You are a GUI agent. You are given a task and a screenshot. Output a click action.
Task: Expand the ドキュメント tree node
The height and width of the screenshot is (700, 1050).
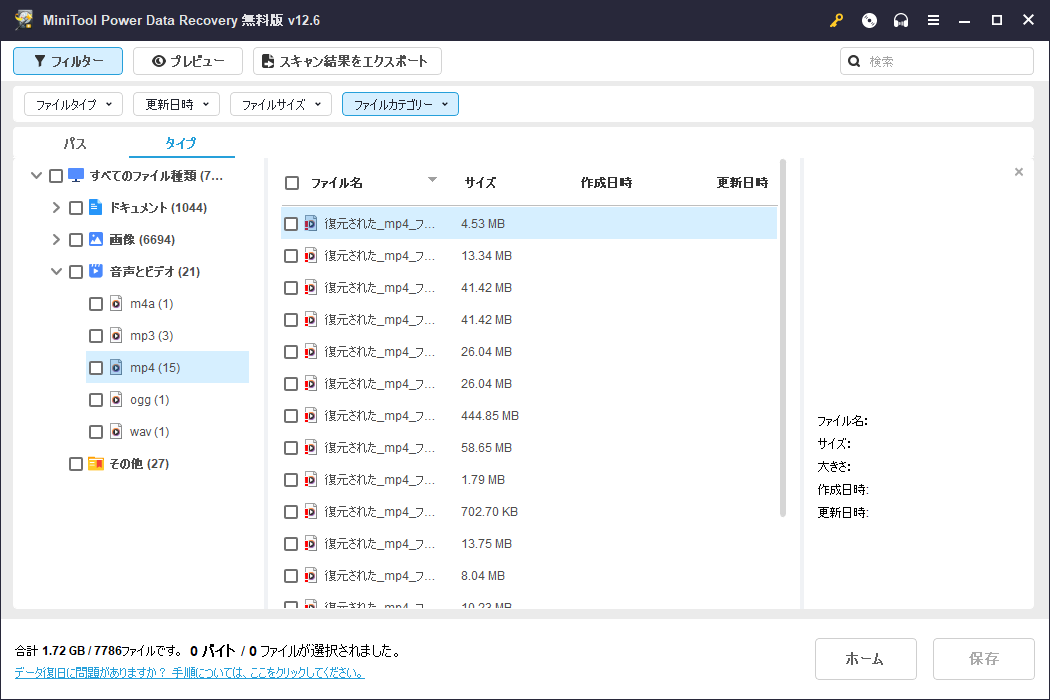pos(56,208)
